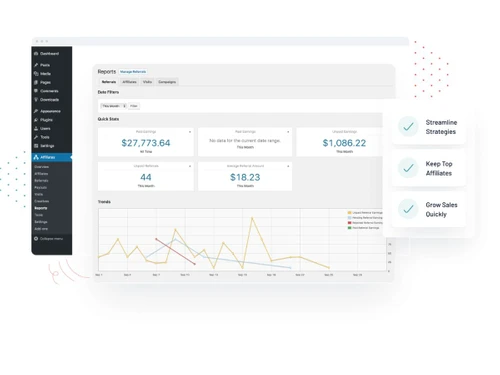Open the This Month date range dropdown
500x375 pixels.
pyautogui.click(x=114, y=106)
